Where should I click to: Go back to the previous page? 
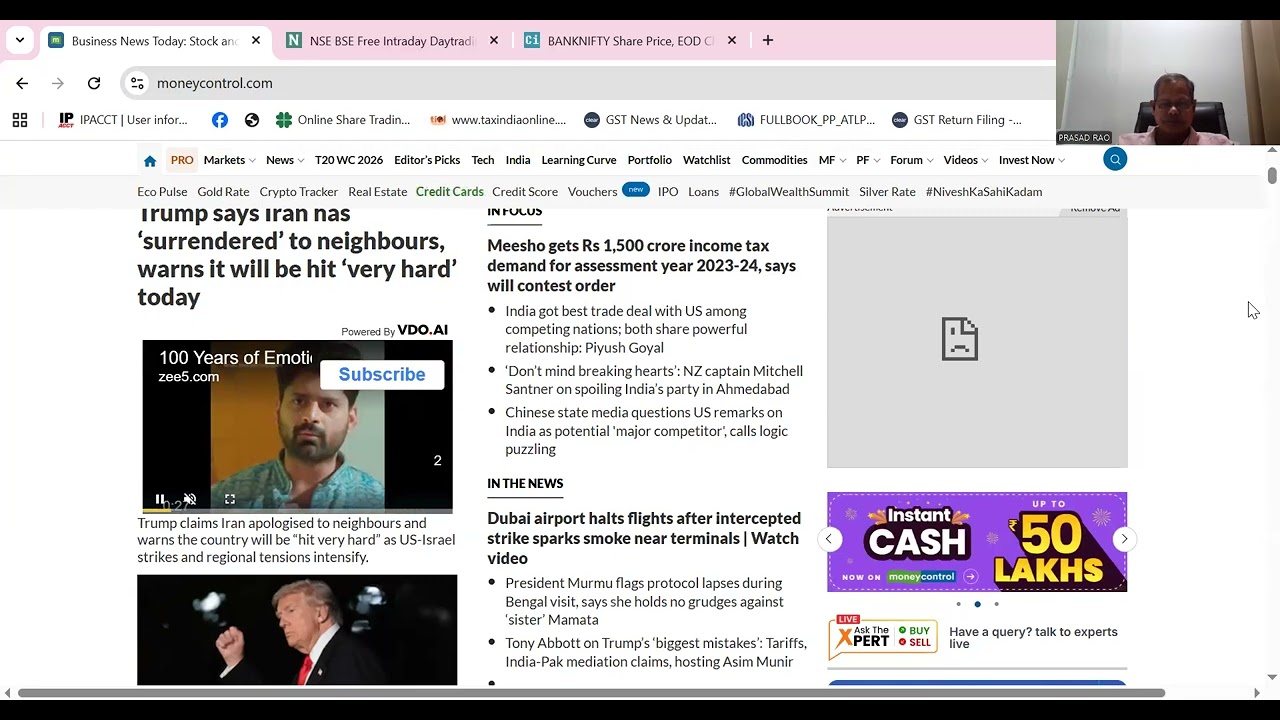22,83
